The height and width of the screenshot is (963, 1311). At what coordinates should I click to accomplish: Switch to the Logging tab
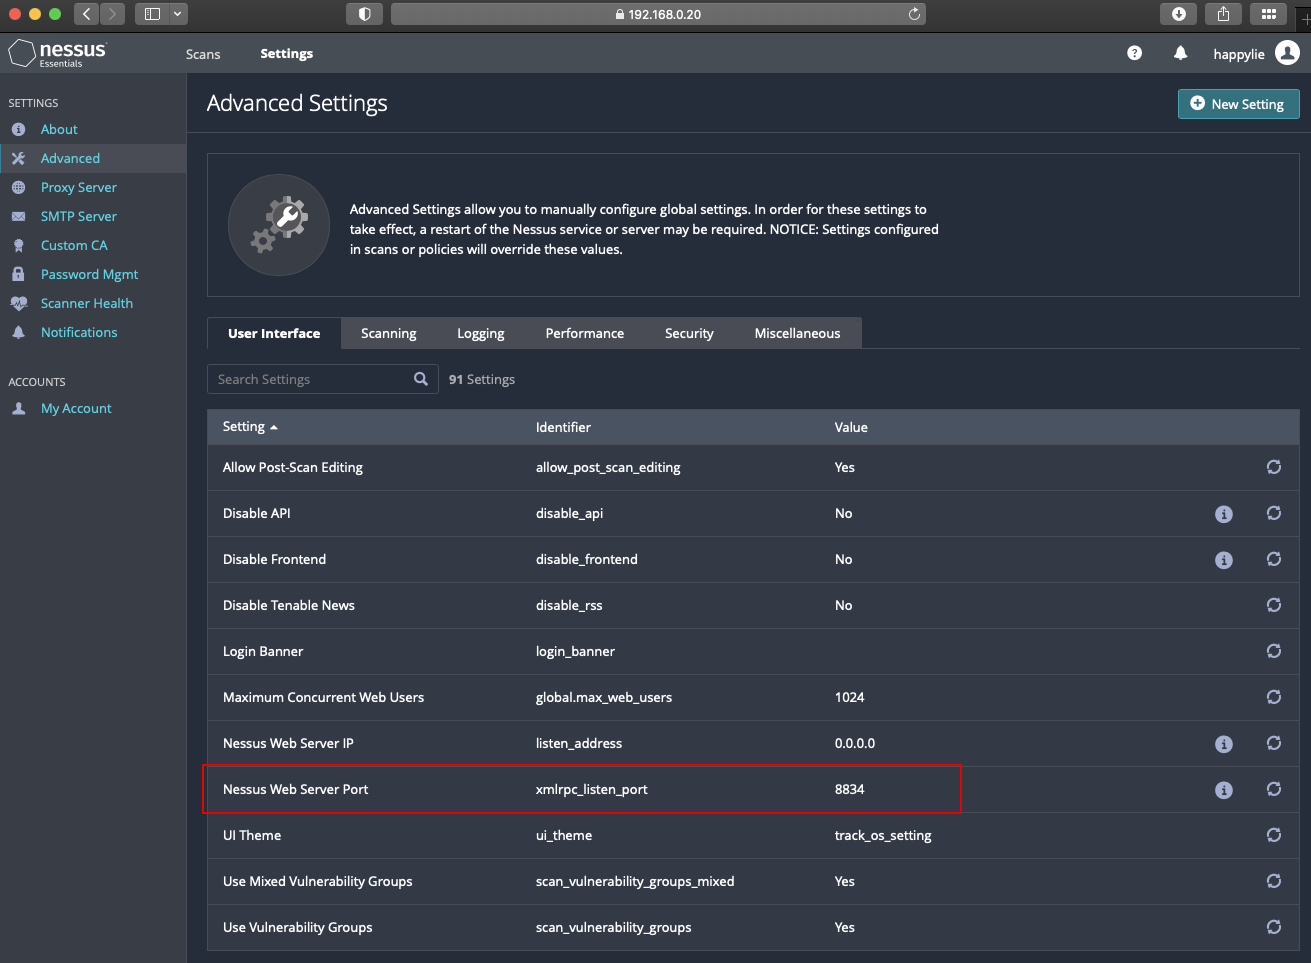tap(481, 333)
